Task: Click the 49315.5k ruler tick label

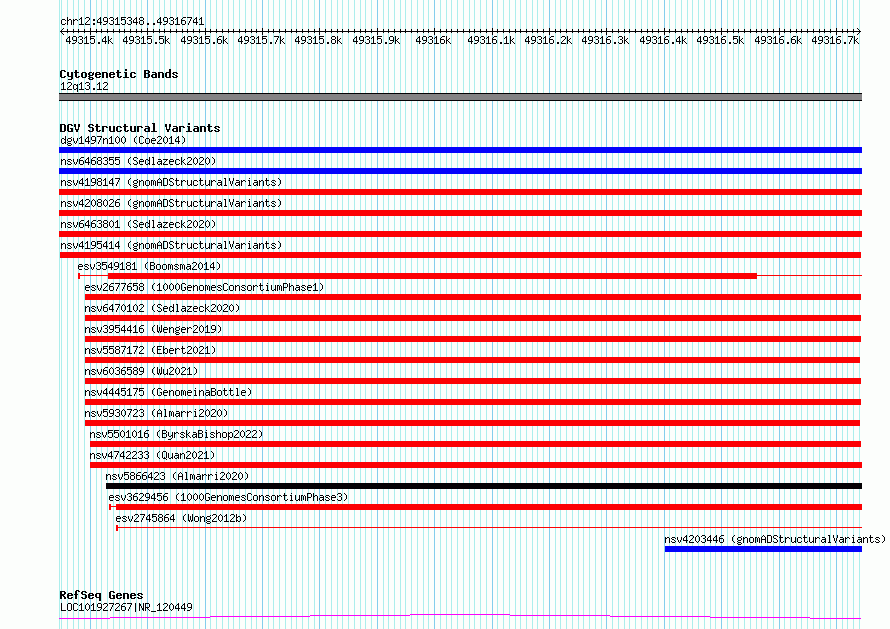Action: 146,40
